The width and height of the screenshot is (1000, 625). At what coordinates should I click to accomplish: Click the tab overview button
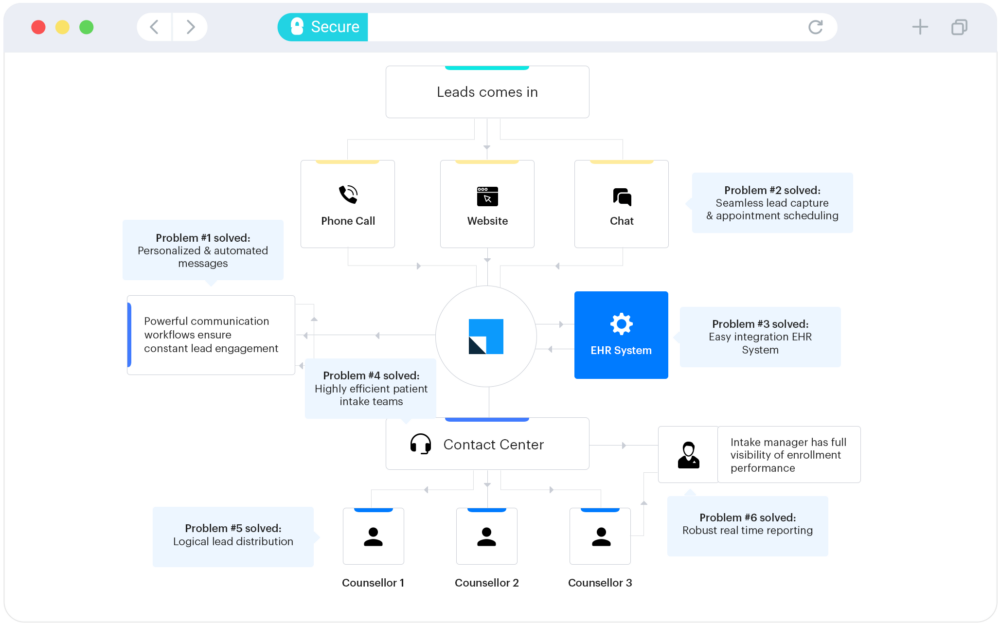coord(959,27)
